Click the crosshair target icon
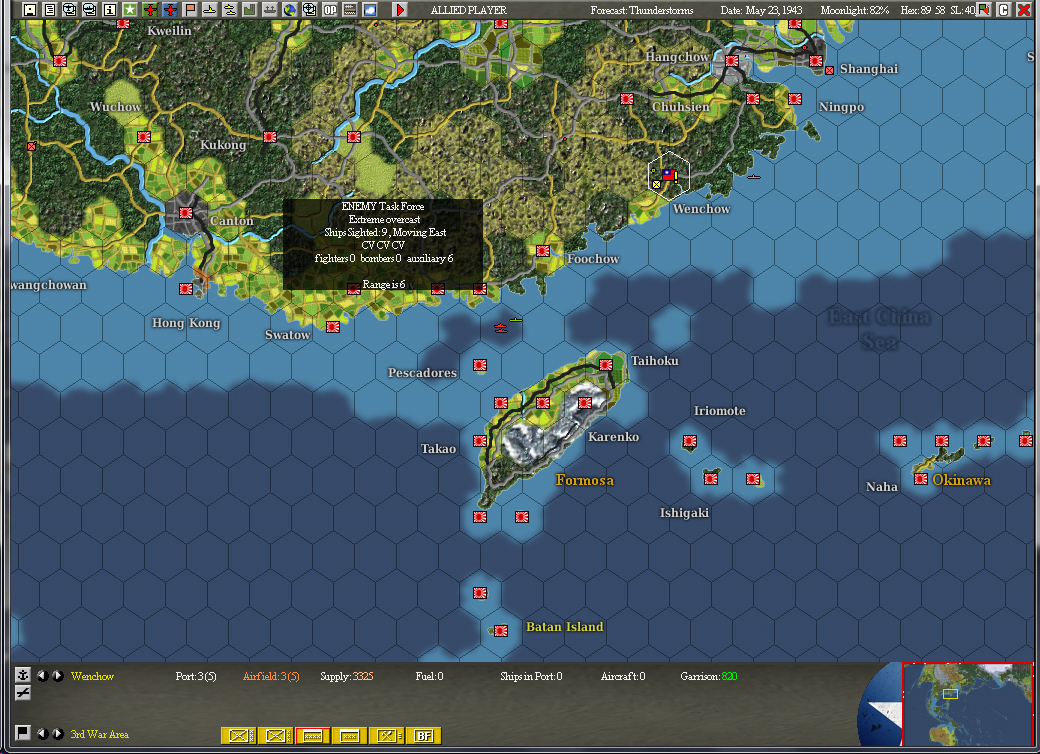 coord(310,9)
